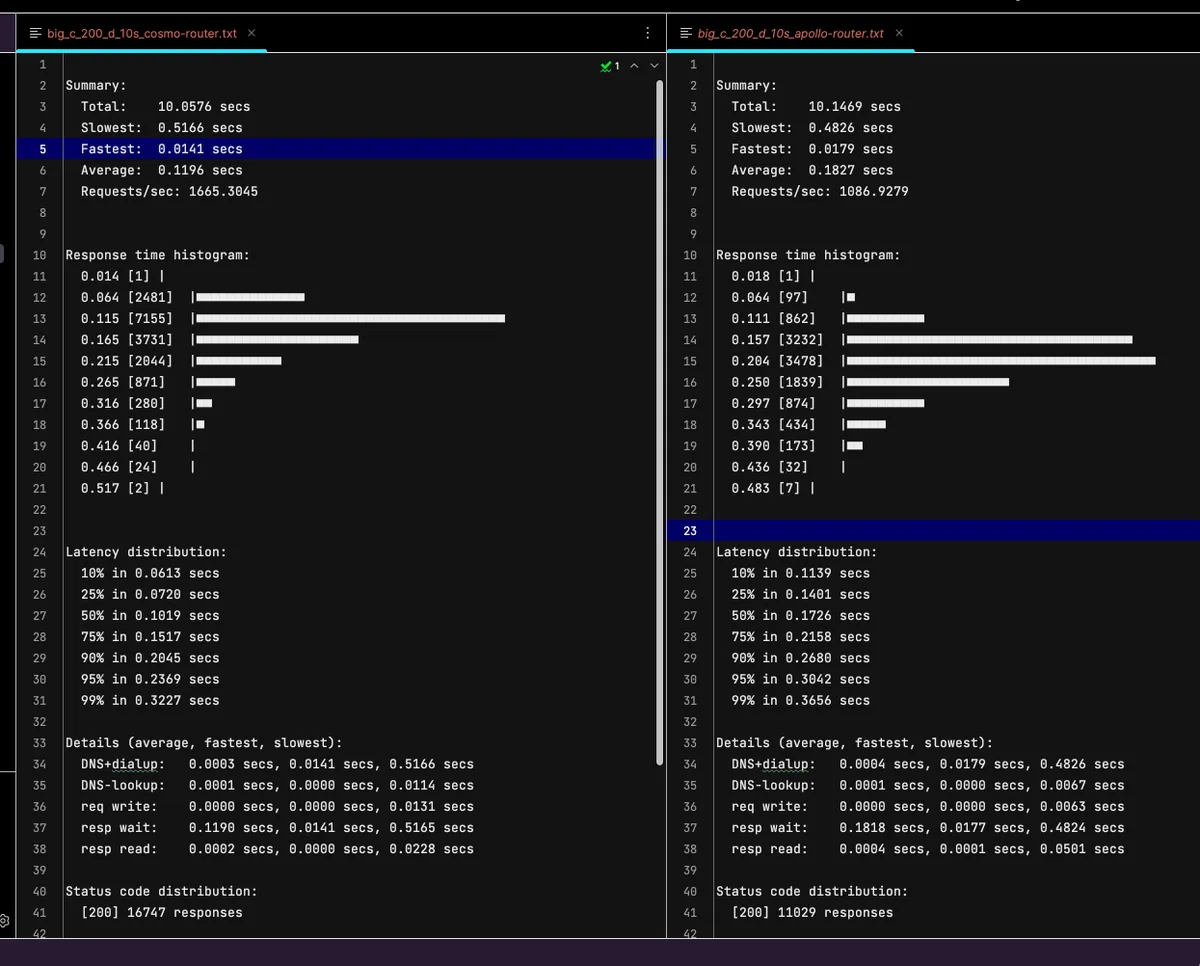The image size is (1200, 966).
Task: Select the big_c_200_d_10s_cosmo-router.txt tab
Action: [142, 33]
